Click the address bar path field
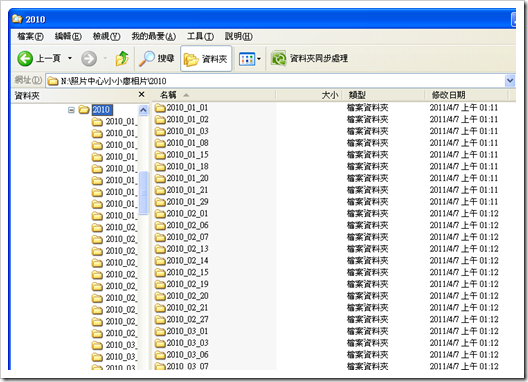528x382 pixels. 275,81
